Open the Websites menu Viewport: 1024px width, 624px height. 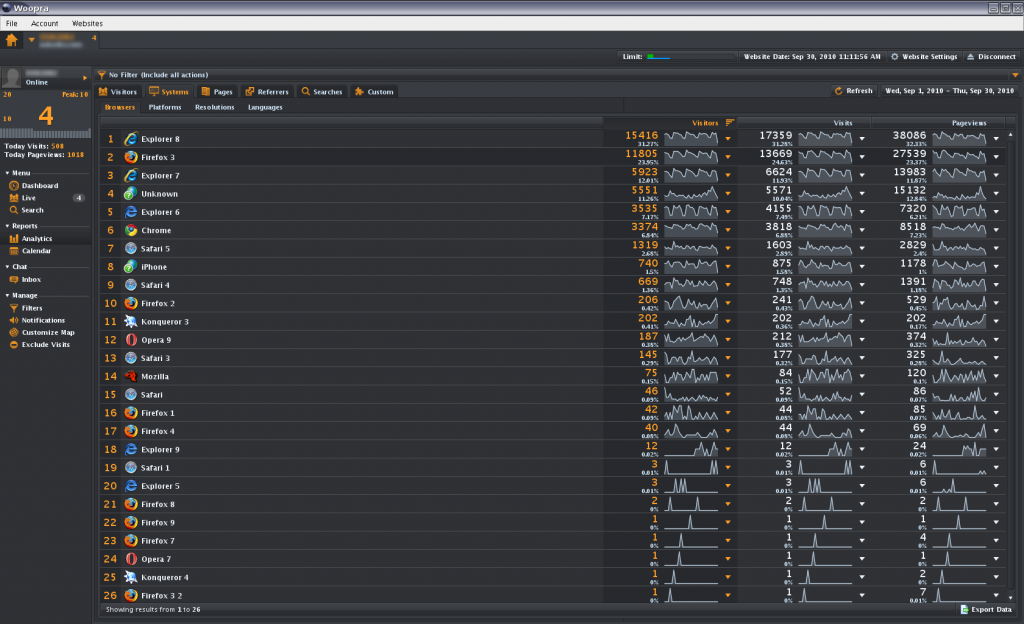pos(88,23)
